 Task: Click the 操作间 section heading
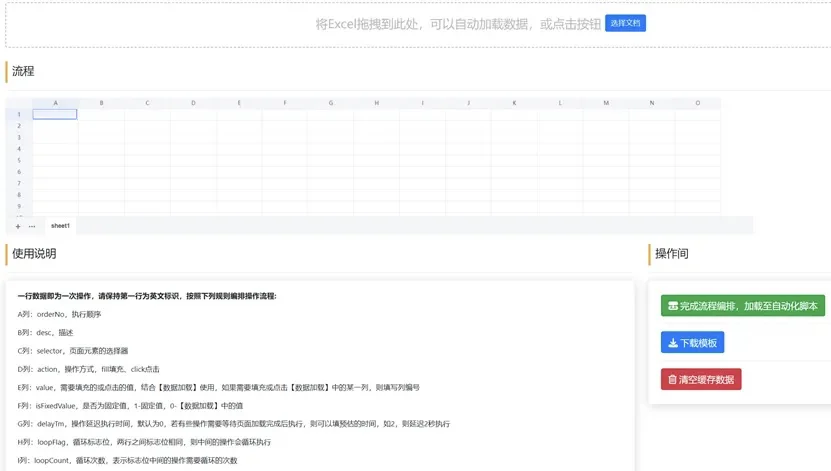click(x=671, y=253)
